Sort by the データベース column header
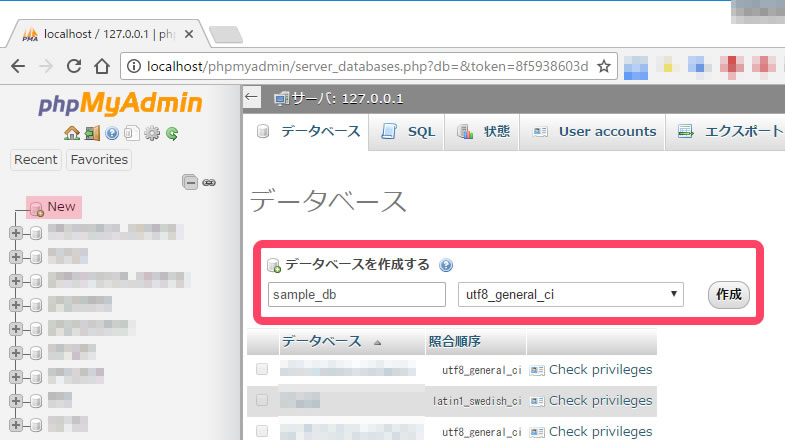 pos(321,341)
